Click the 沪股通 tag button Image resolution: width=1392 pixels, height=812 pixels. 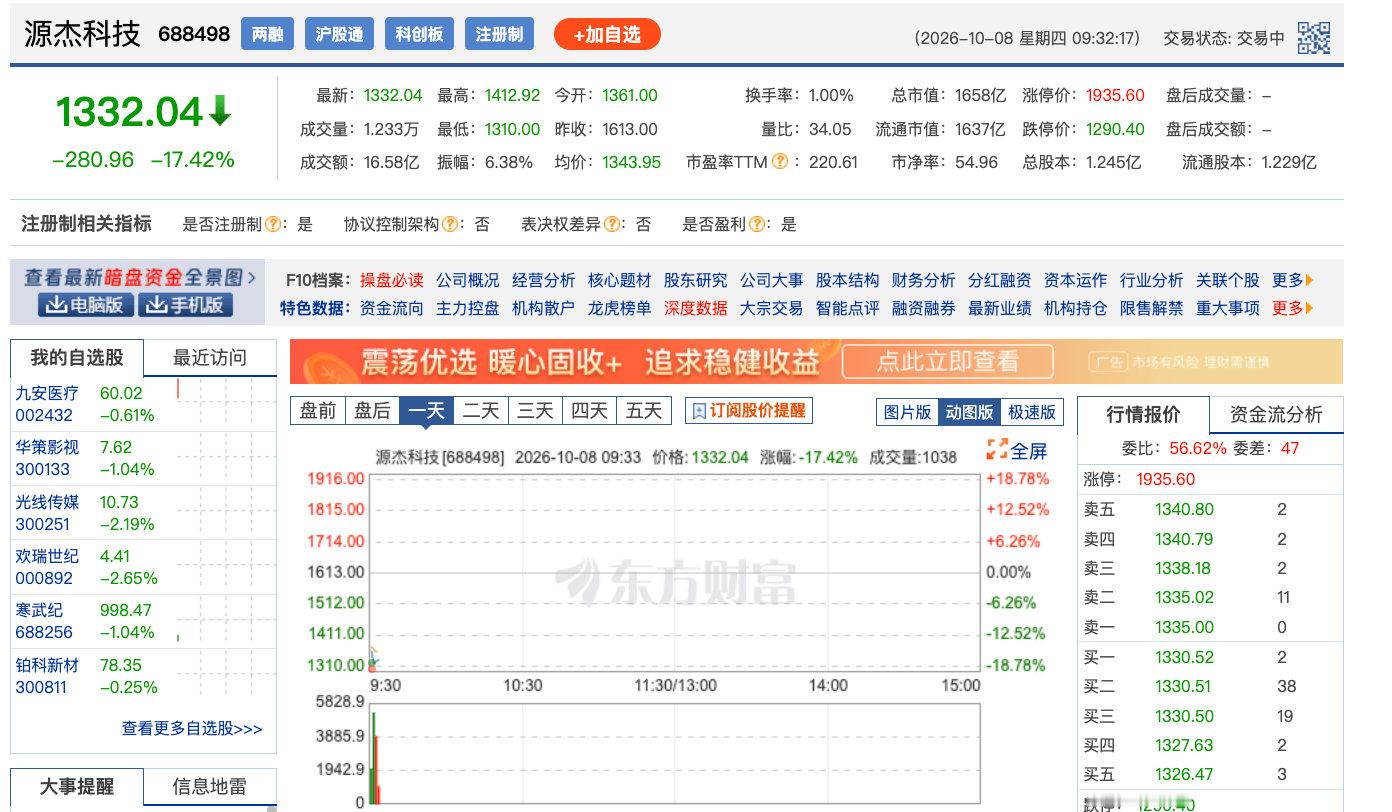(339, 34)
